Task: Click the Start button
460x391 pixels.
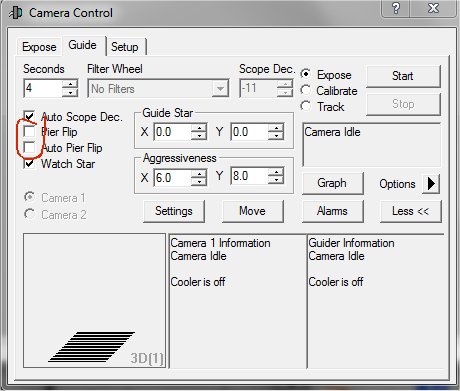Action: (x=403, y=76)
